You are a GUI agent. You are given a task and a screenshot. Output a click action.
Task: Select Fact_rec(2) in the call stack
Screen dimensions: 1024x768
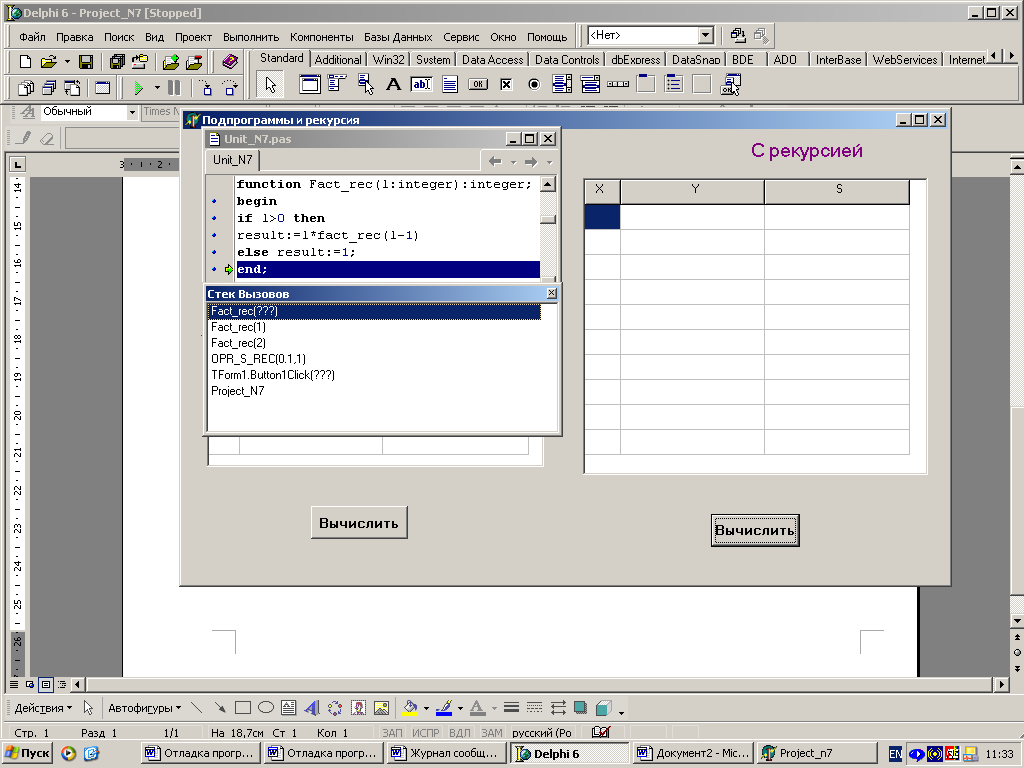(374, 343)
